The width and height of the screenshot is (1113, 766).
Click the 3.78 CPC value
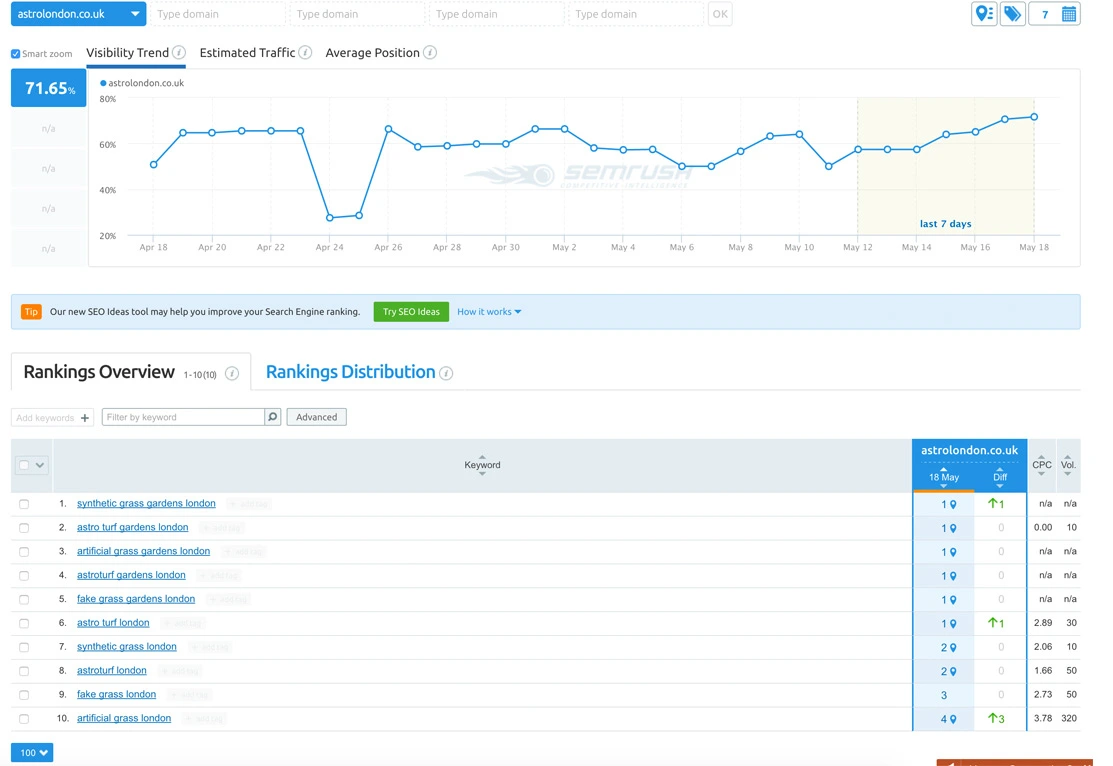[x=1043, y=718]
